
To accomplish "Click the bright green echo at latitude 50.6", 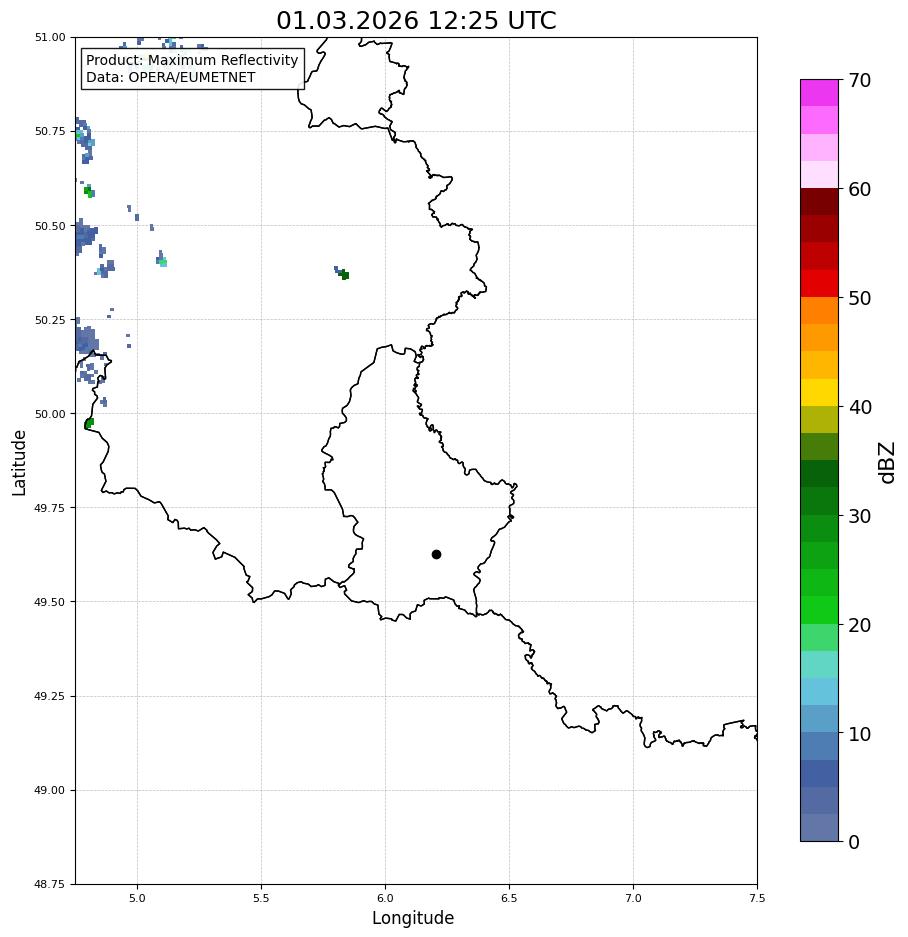I will 88,191.
